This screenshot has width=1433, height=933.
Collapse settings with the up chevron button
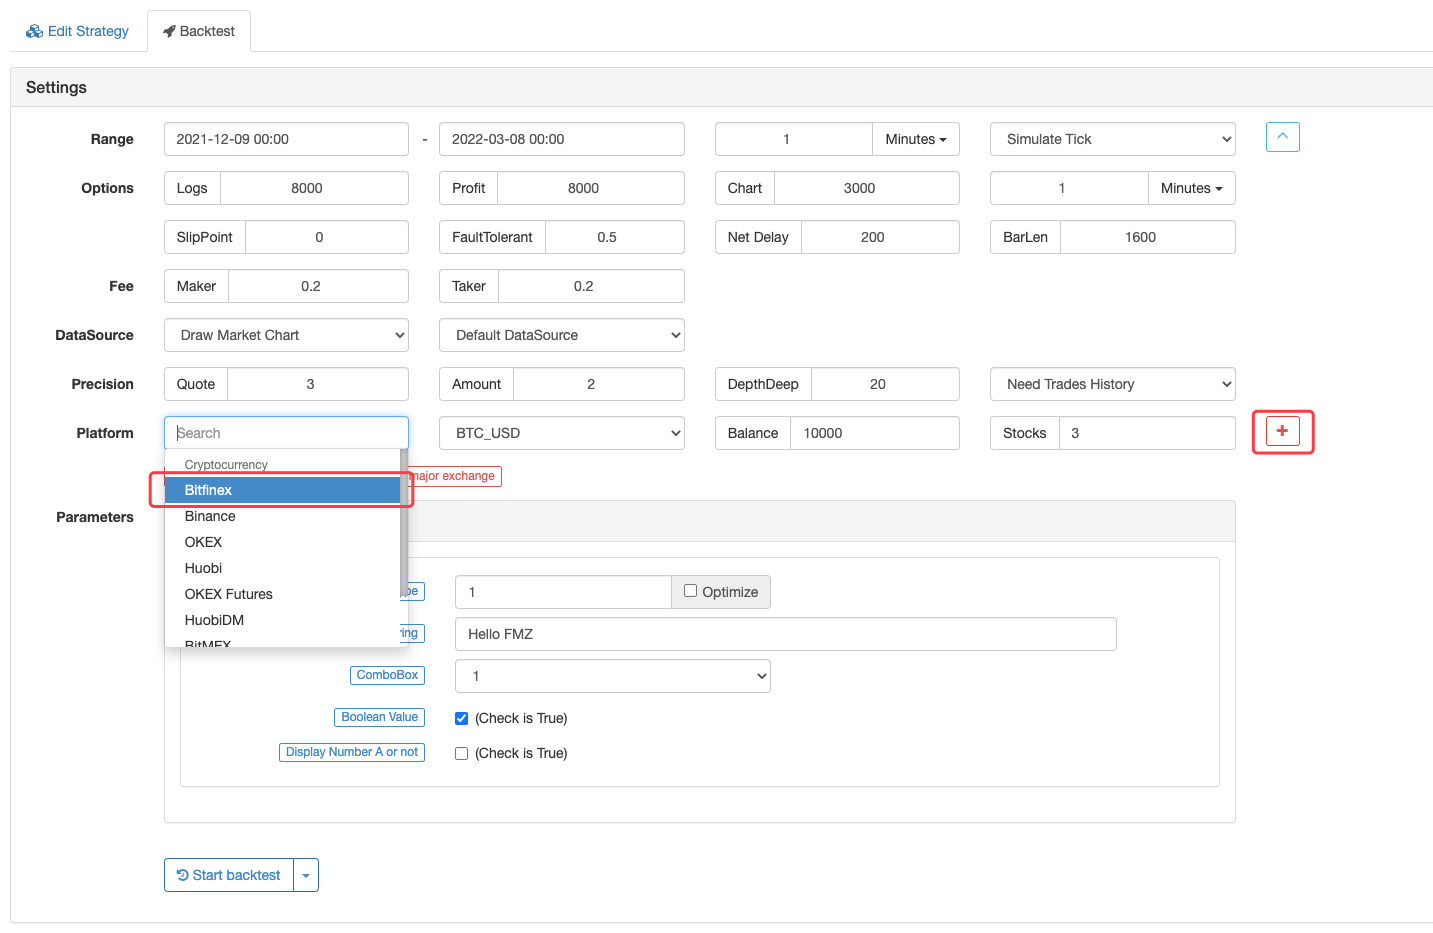click(1282, 137)
